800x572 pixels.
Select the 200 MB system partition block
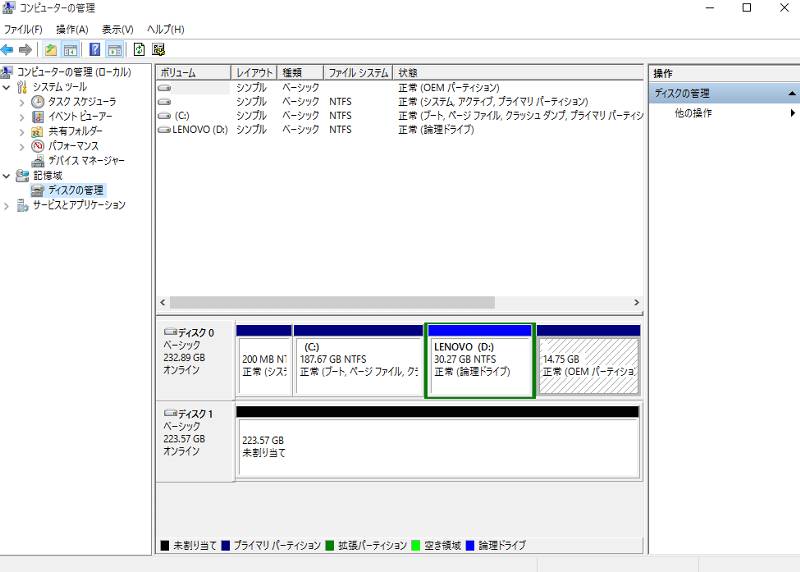point(264,360)
